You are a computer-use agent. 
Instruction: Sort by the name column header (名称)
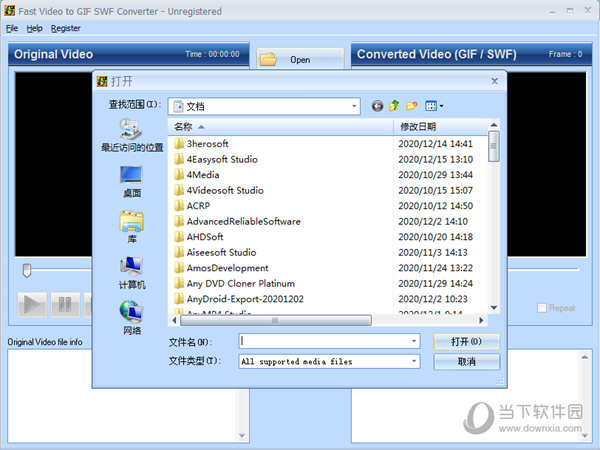tap(280, 127)
